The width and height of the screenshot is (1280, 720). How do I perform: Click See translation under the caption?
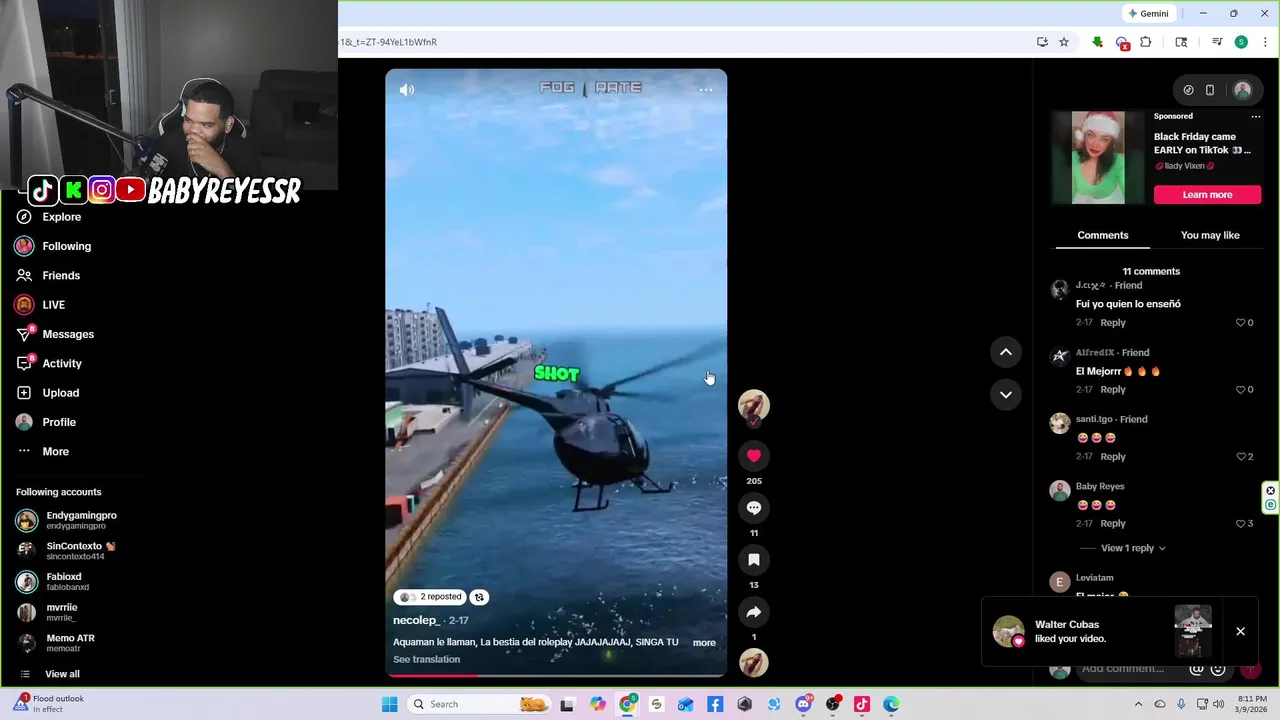pos(427,660)
